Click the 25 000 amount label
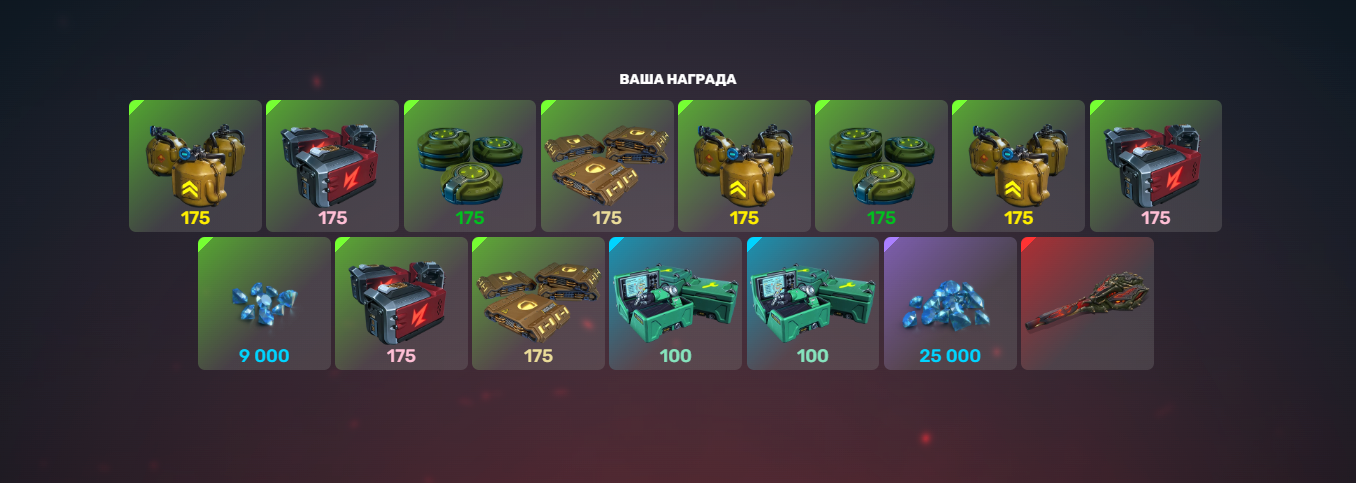The width and height of the screenshot is (1356, 483). click(x=950, y=355)
